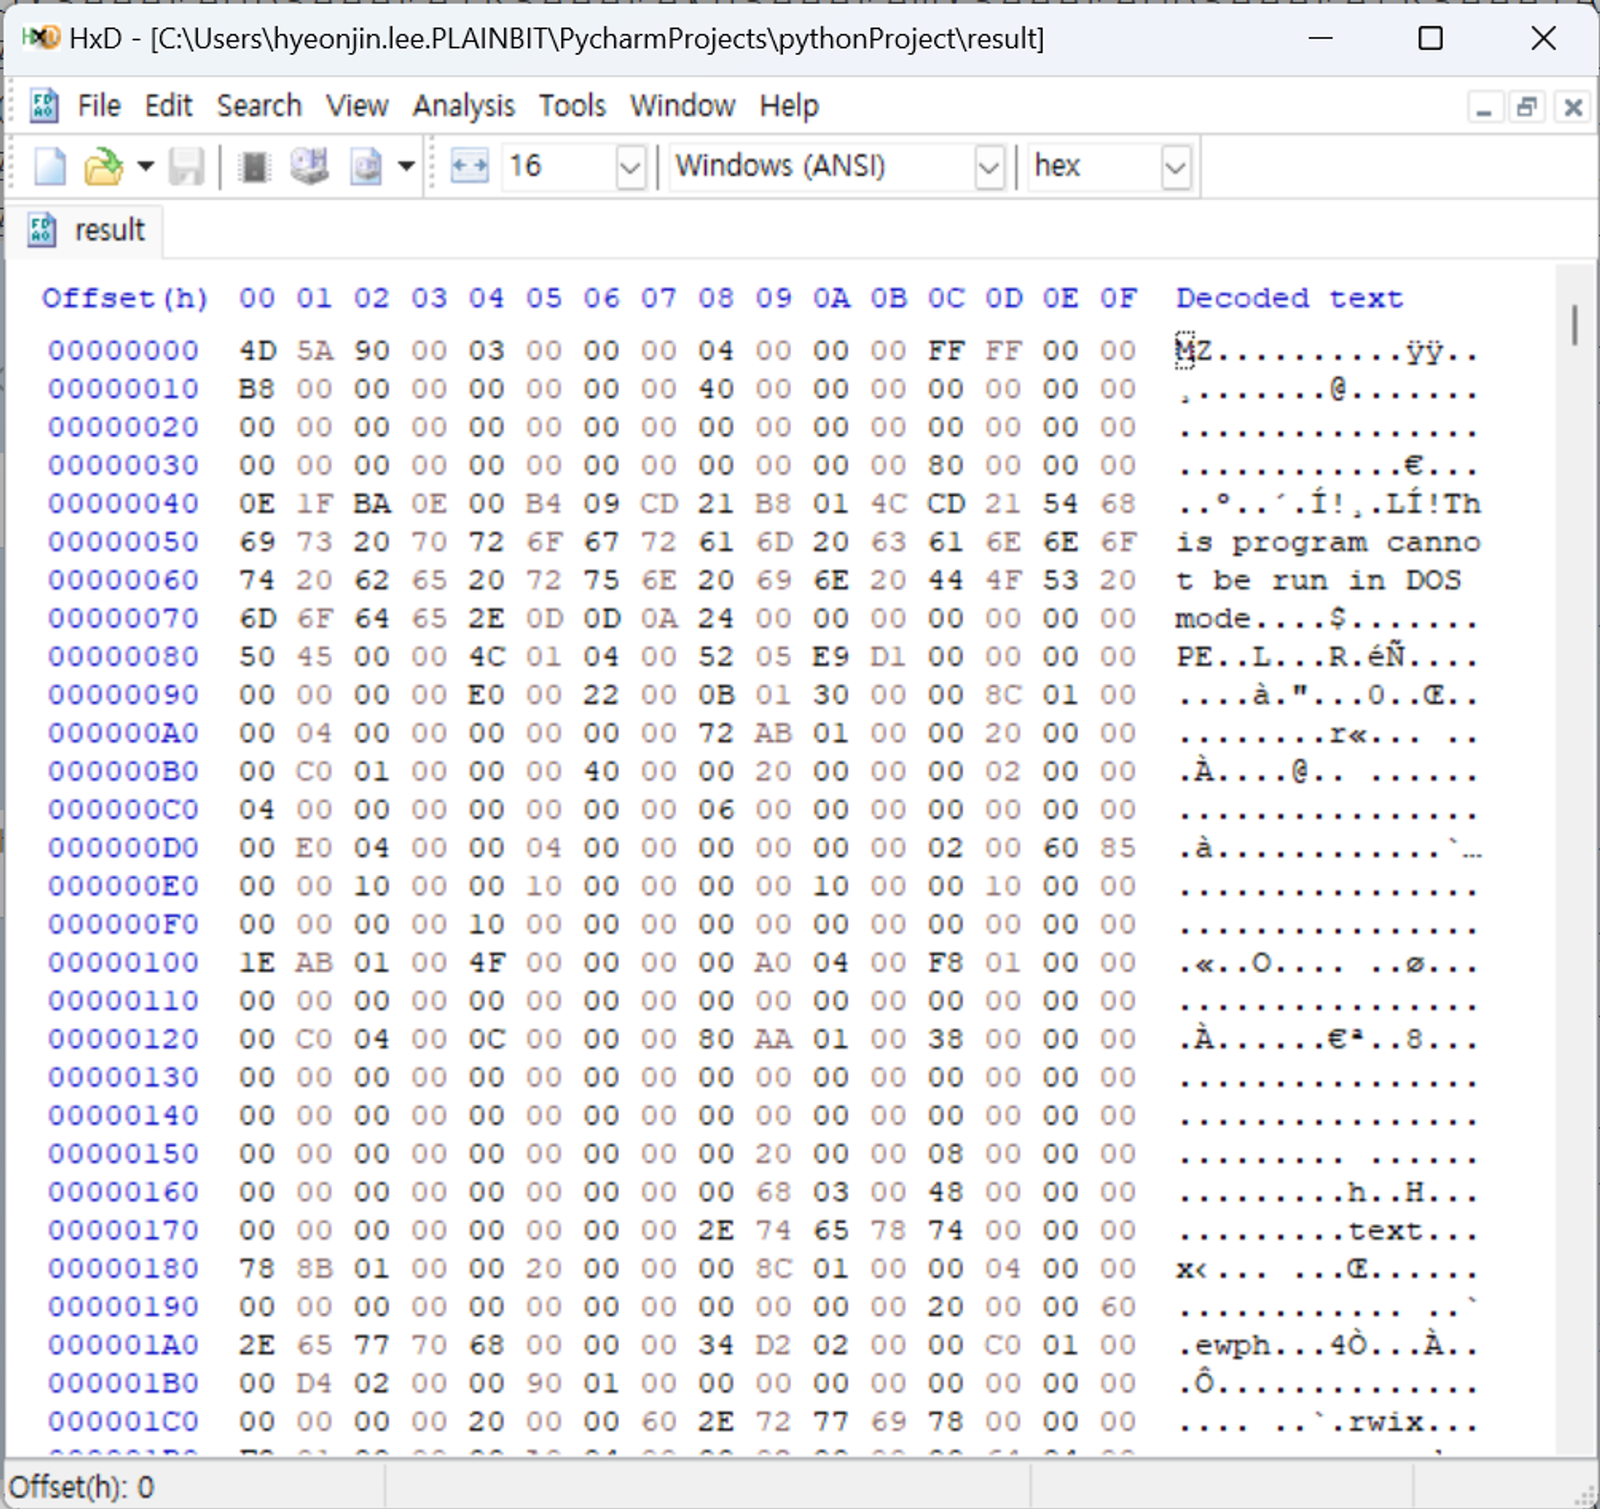The image size is (1600, 1509).
Task: Open the hex offset base dropdown
Action: click(x=1176, y=167)
